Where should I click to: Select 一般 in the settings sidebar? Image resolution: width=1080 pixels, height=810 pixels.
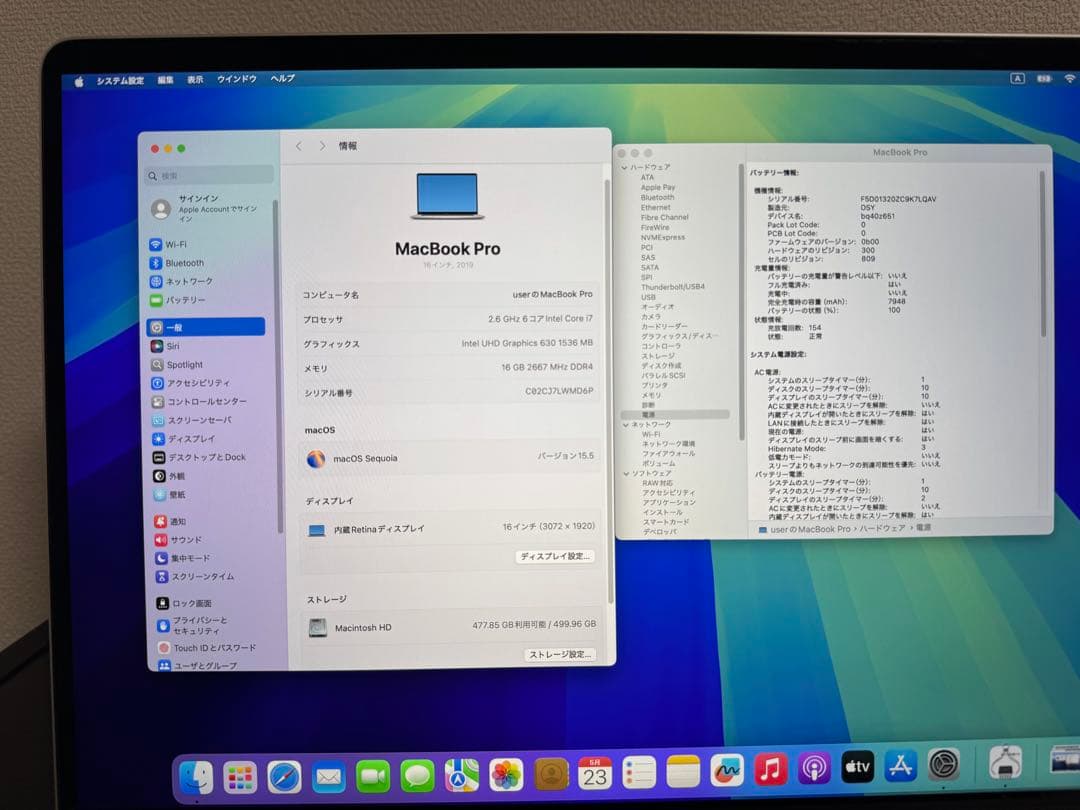[206, 327]
